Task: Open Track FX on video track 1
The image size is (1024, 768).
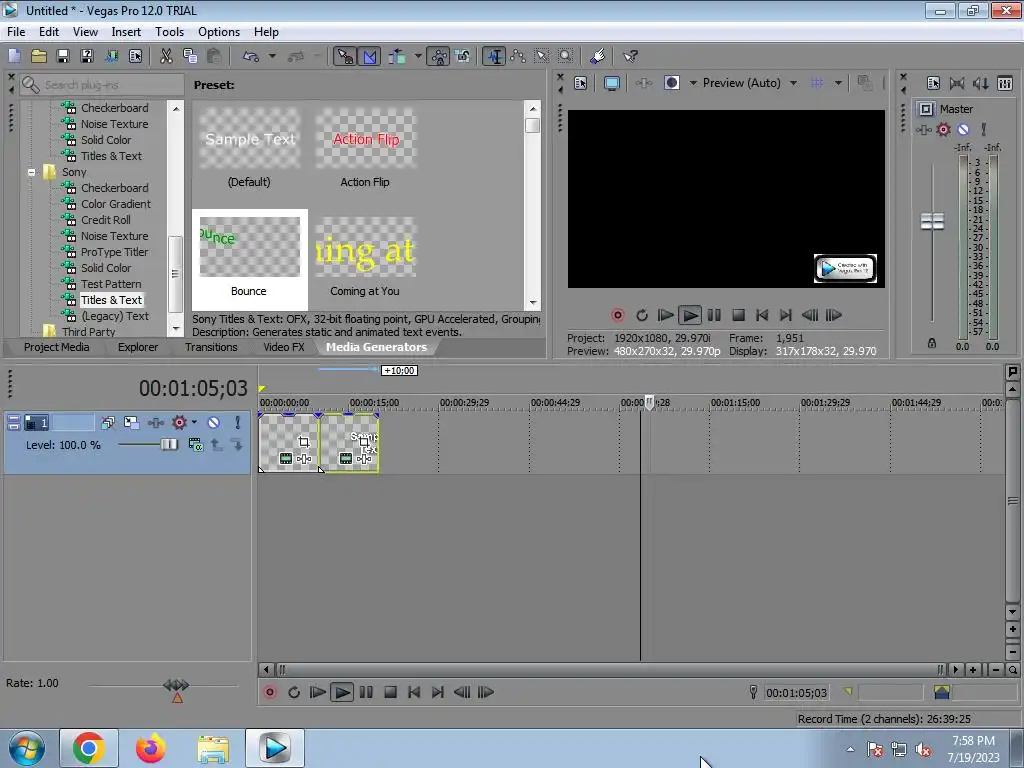Action: (155, 423)
